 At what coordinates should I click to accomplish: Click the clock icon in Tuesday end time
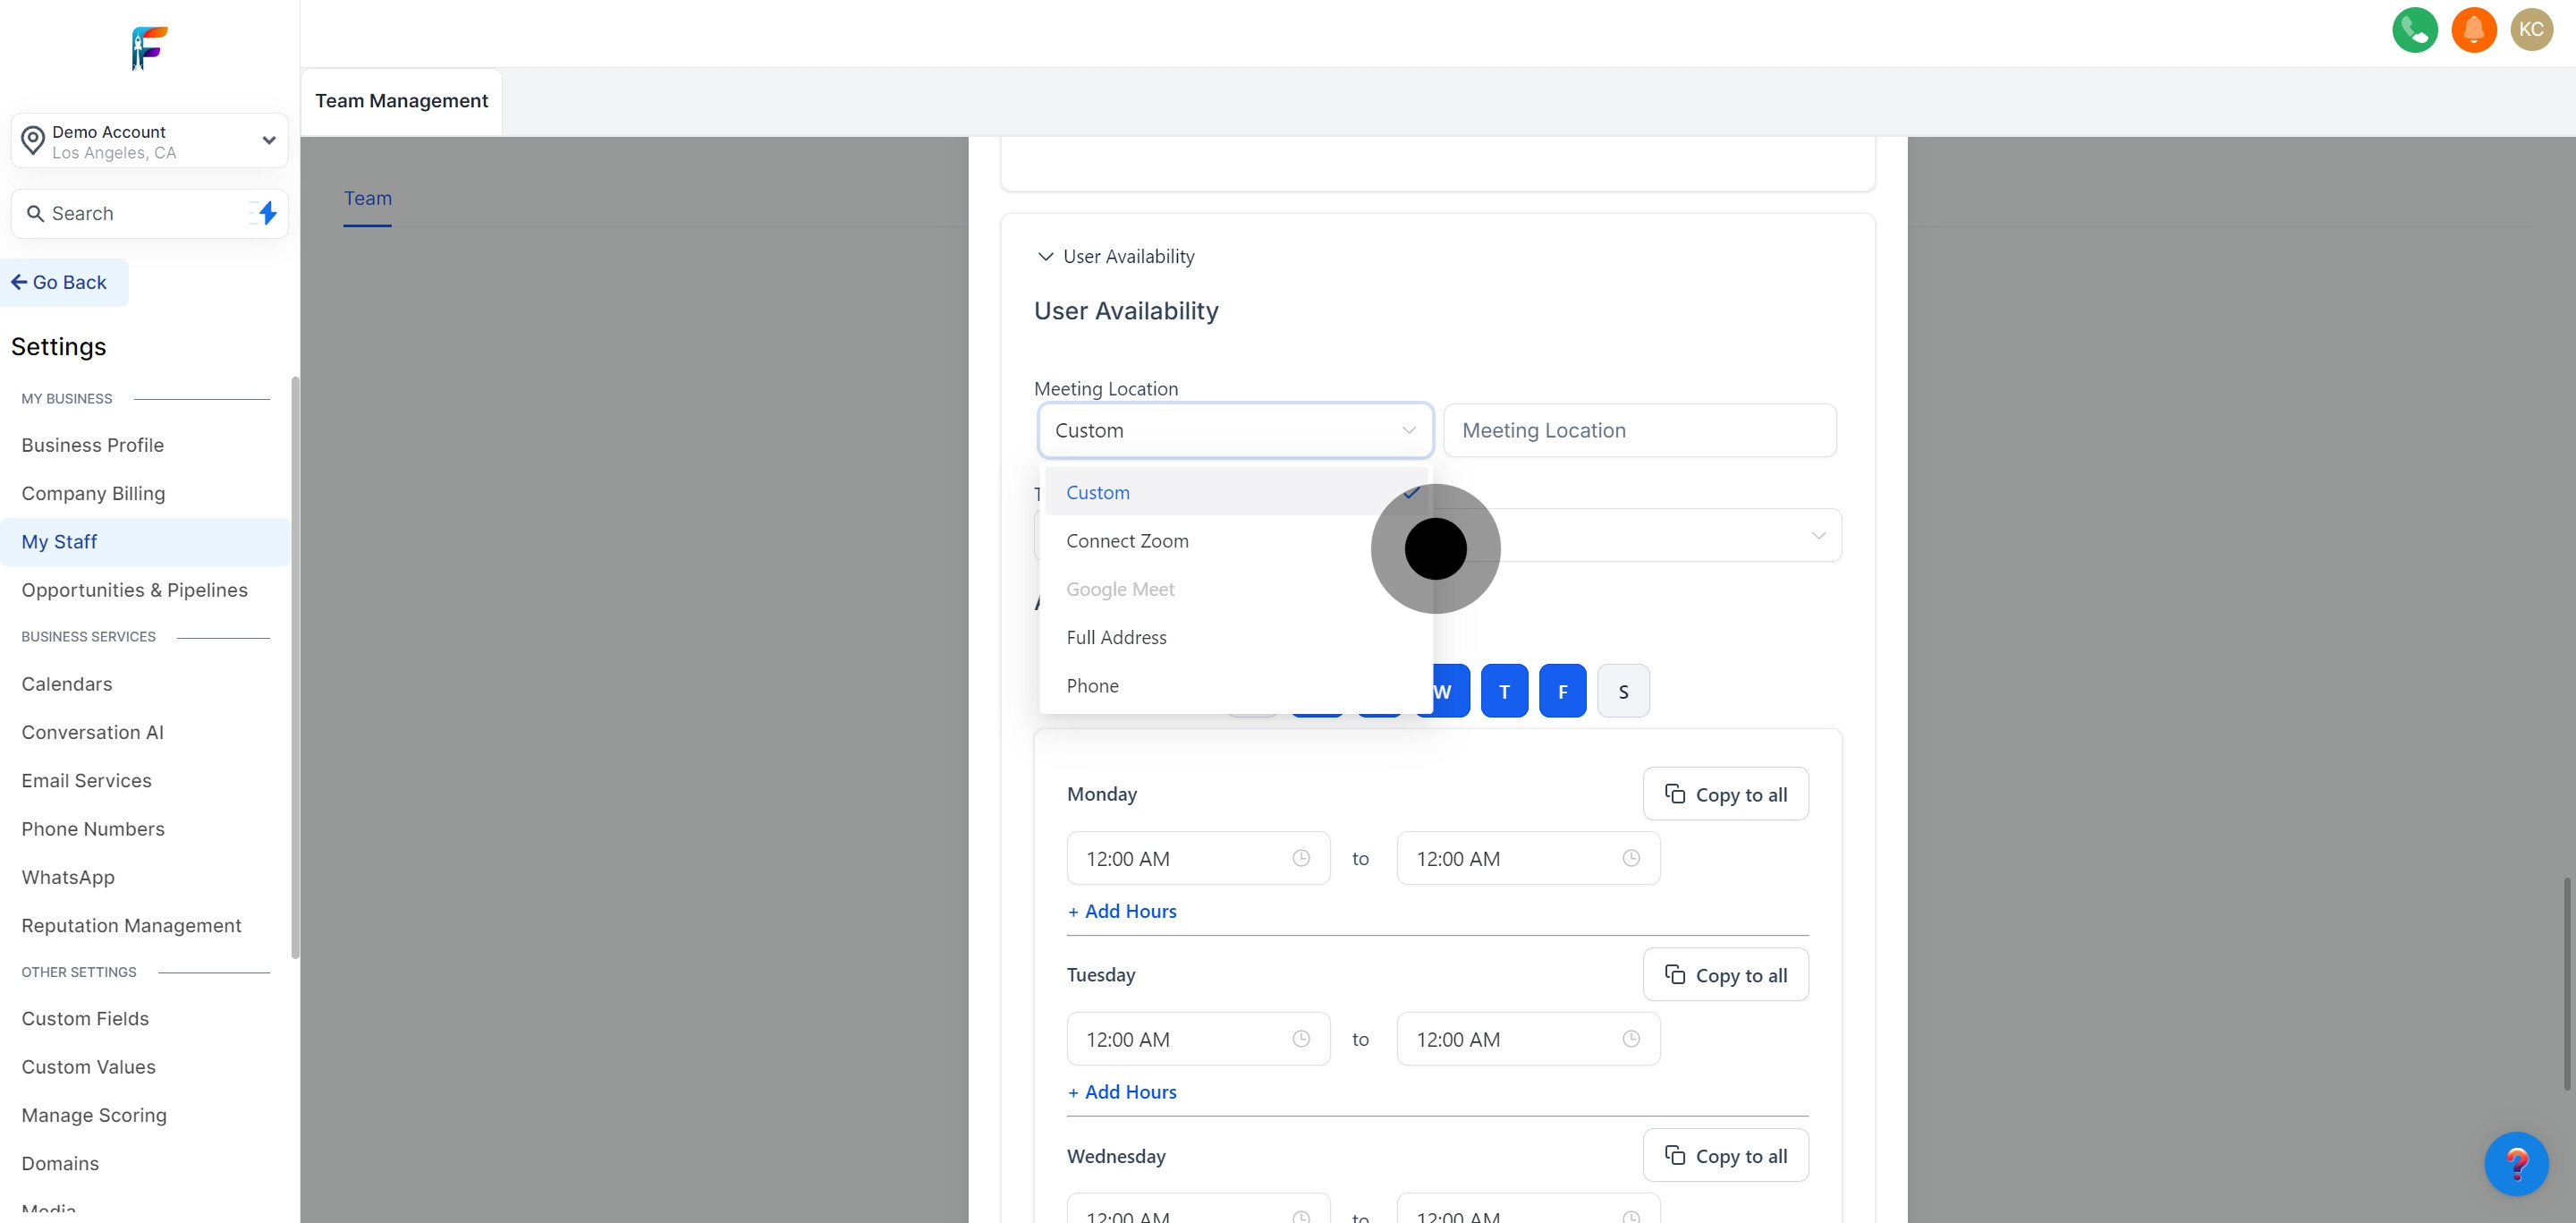(x=1630, y=1039)
